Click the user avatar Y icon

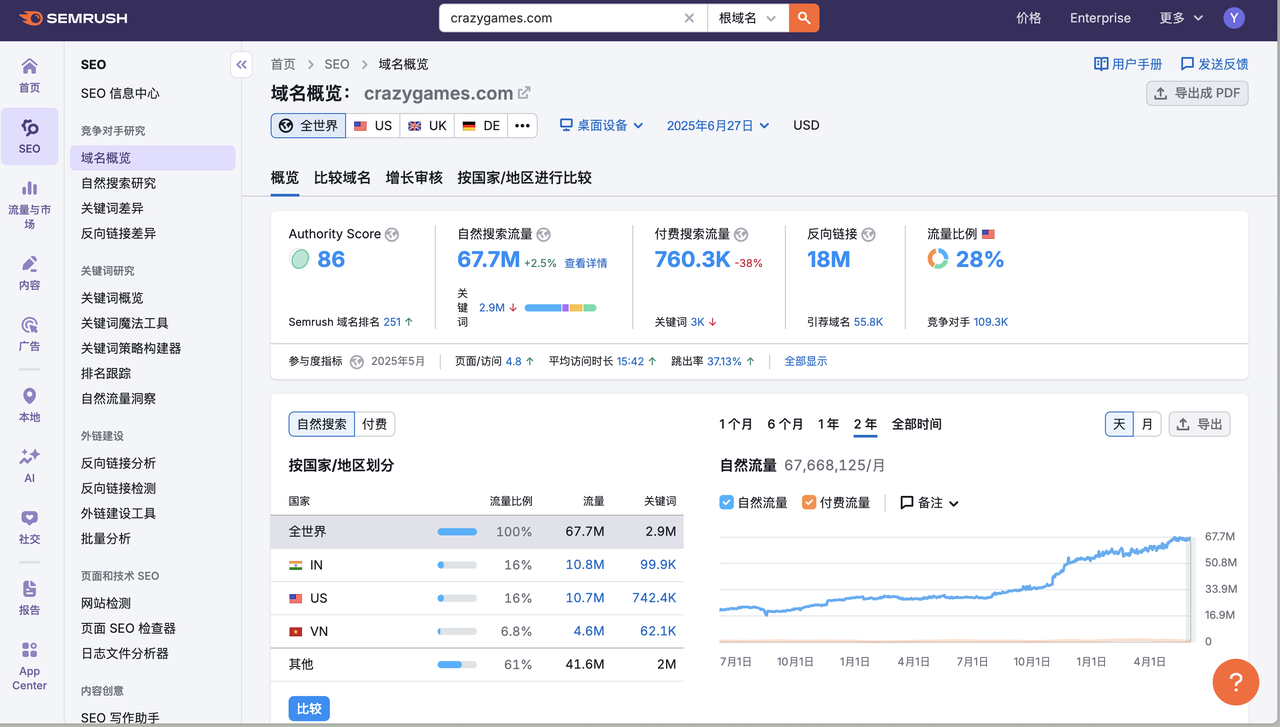[x=1234, y=18]
